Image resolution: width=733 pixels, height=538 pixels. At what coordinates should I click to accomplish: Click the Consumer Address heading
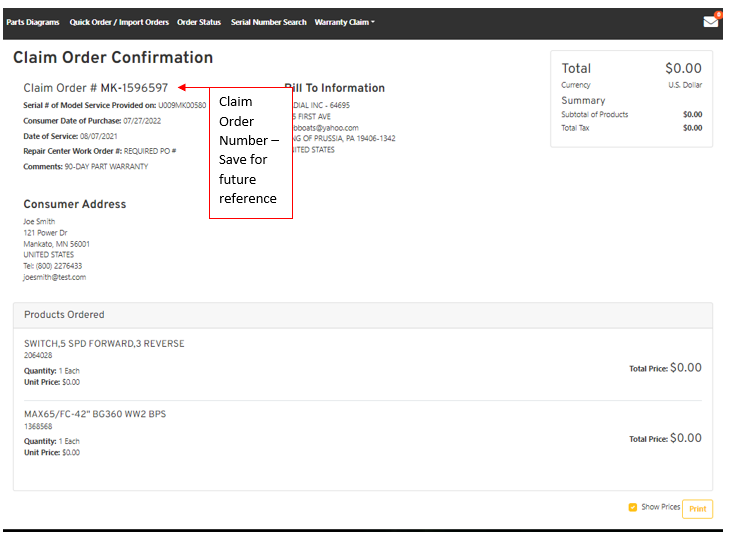tap(75, 204)
